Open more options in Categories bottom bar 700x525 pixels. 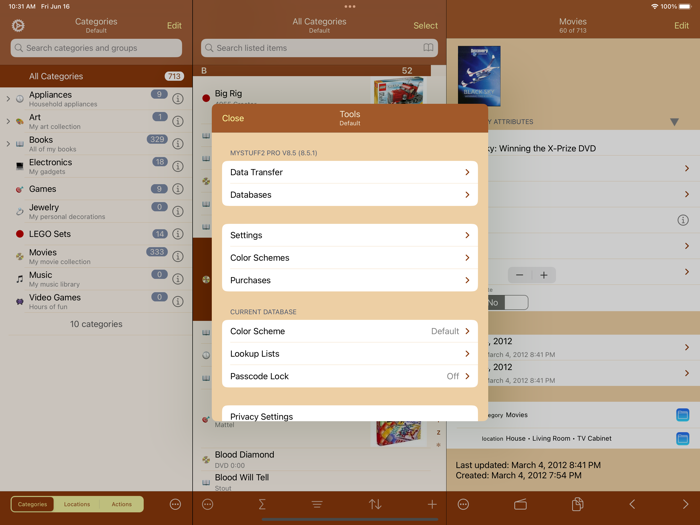click(x=175, y=504)
